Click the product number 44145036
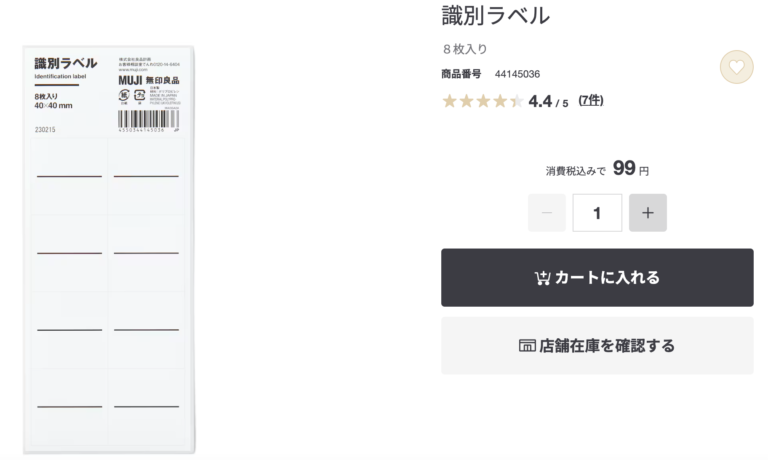The width and height of the screenshot is (768, 460). coord(517,74)
